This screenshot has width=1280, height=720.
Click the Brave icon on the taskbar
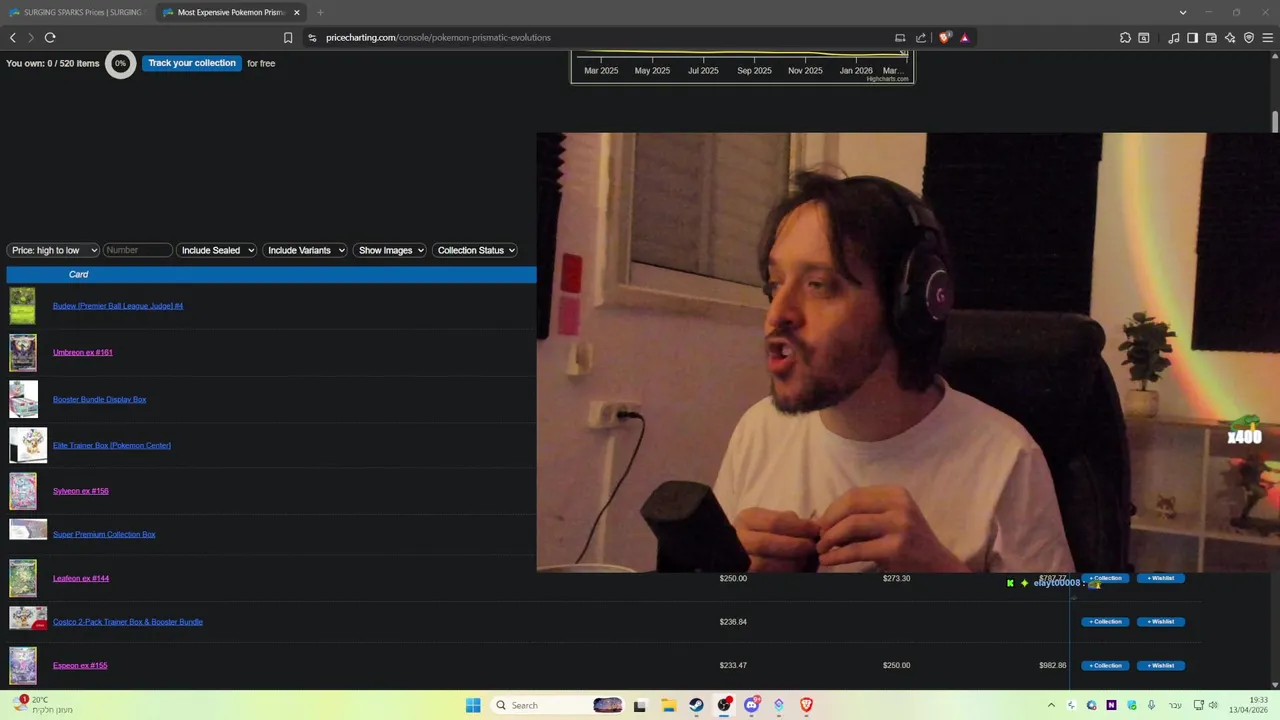click(x=806, y=705)
